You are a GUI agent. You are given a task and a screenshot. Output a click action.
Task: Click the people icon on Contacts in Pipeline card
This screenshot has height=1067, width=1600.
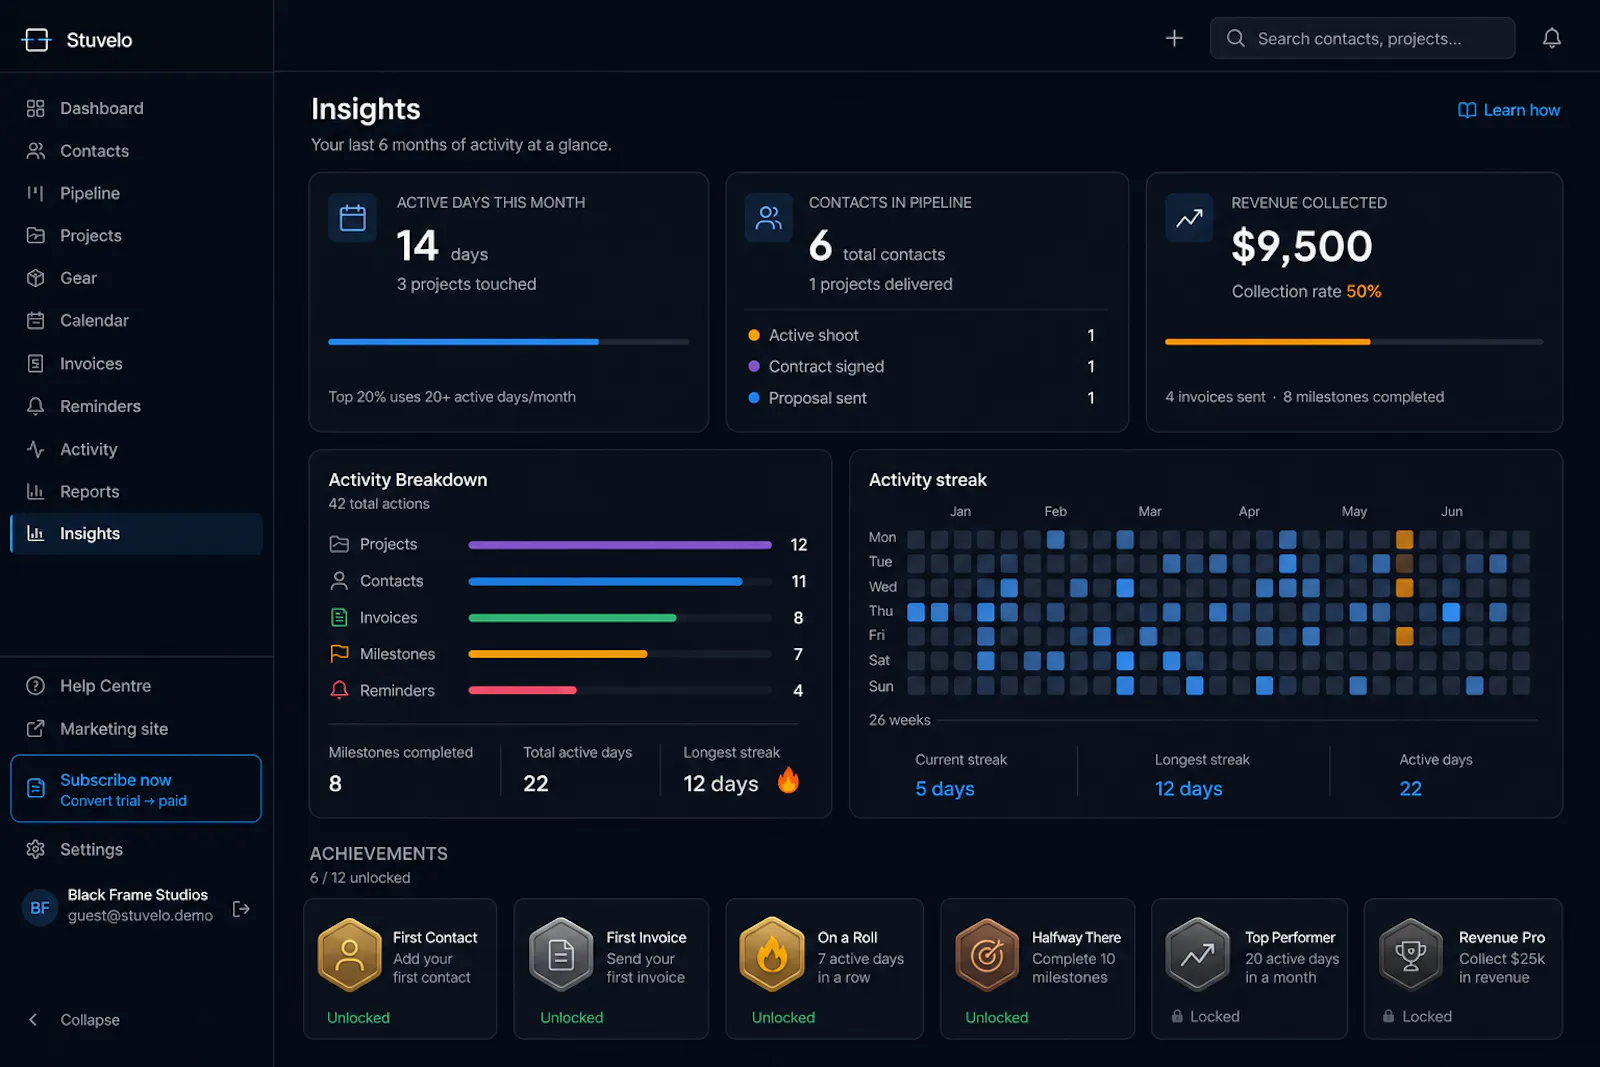pyautogui.click(x=768, y=217)
